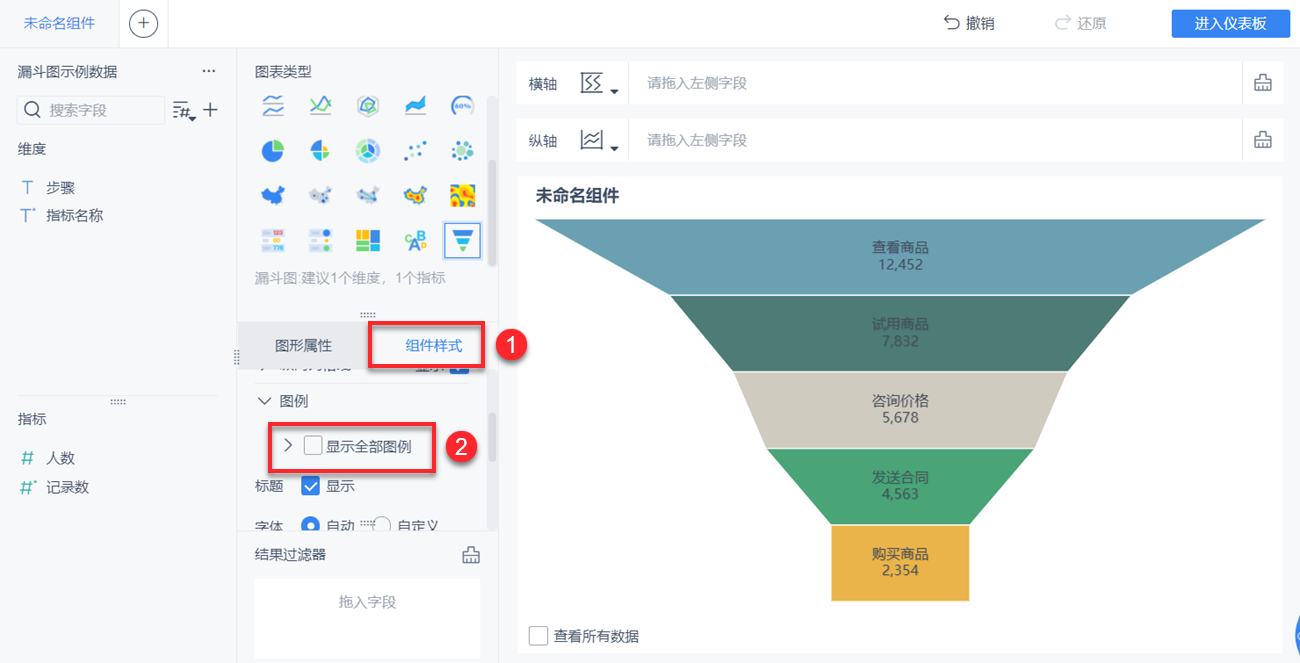Collapse the 图例 section chevron
Image resolution: width=1300 pixels, height=663 pixels.
click(x=264, y=401)
